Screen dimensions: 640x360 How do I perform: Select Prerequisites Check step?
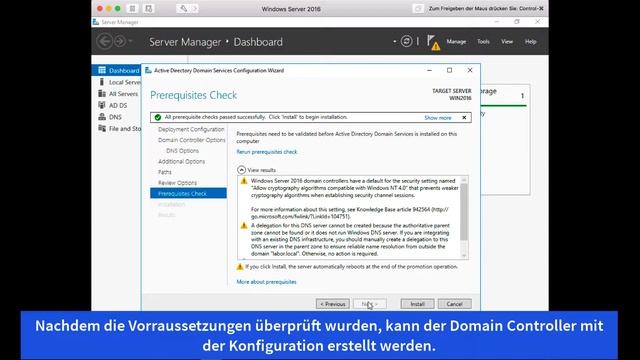[x=188, y=193]
